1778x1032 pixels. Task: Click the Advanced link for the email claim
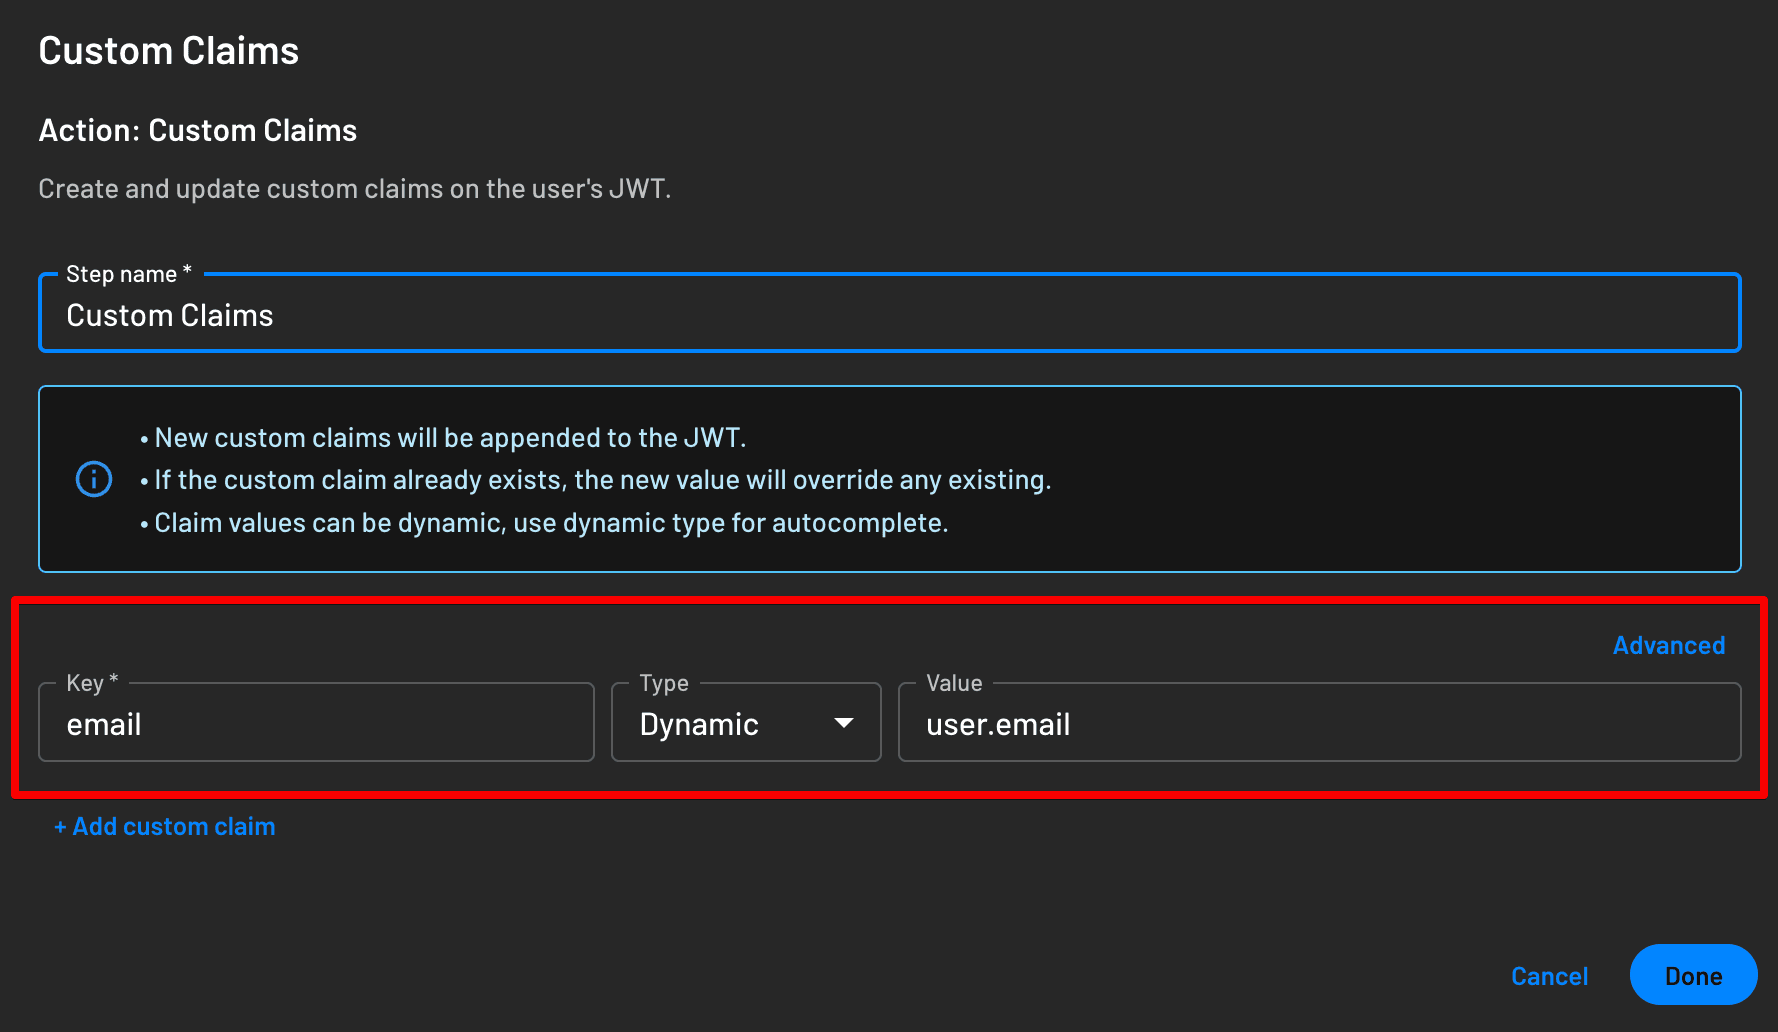coord(1667,645)
